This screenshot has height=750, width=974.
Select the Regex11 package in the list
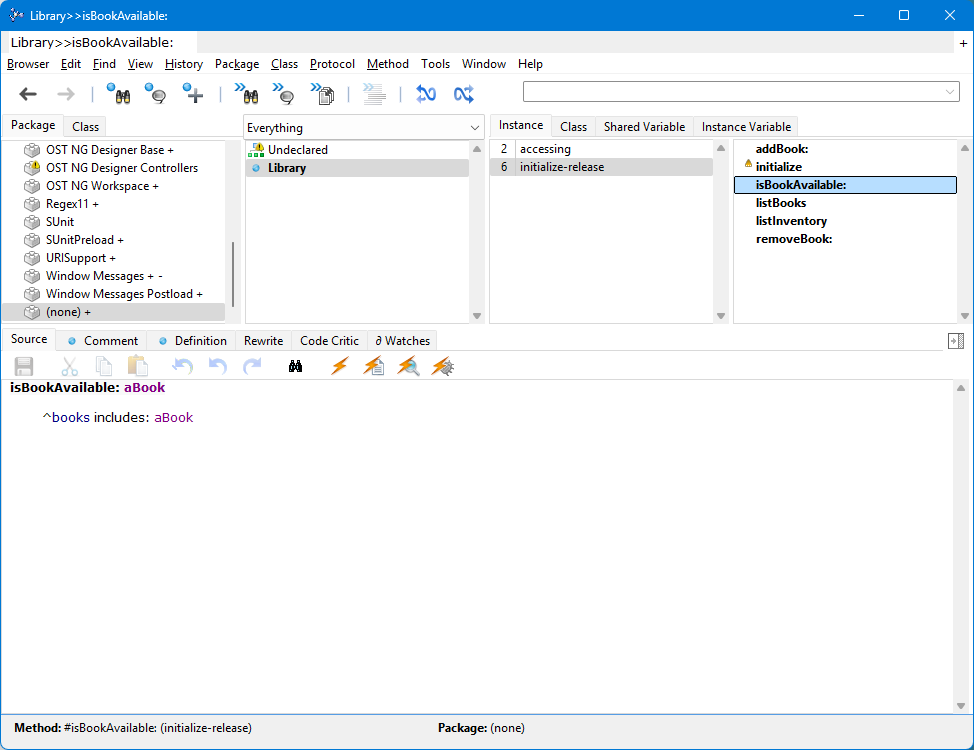(x=72, y=204)
